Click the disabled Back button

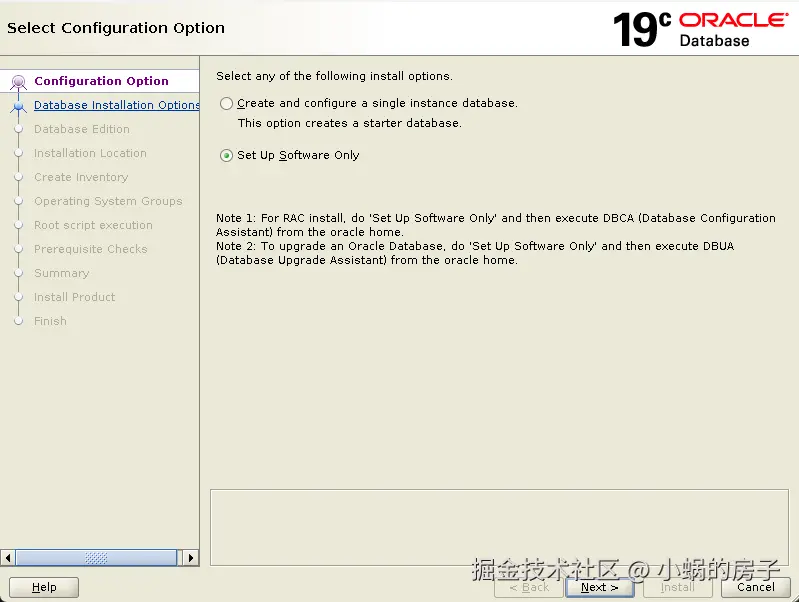pos(529,587)
